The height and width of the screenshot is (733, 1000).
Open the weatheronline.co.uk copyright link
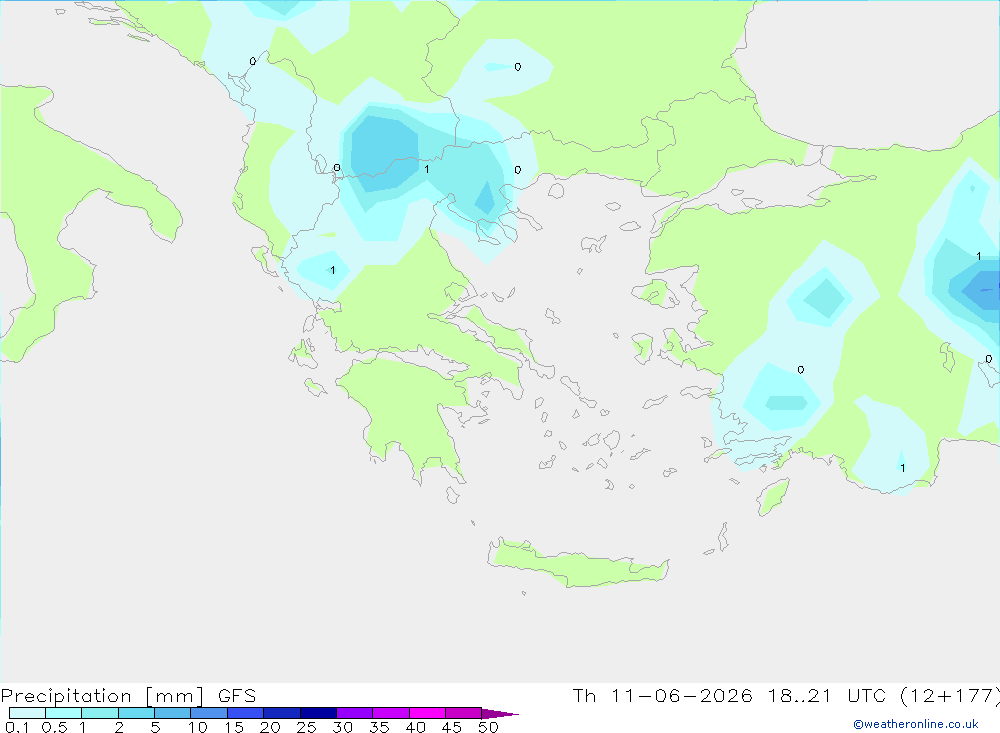pyautogui.click(x=915, y=724)
